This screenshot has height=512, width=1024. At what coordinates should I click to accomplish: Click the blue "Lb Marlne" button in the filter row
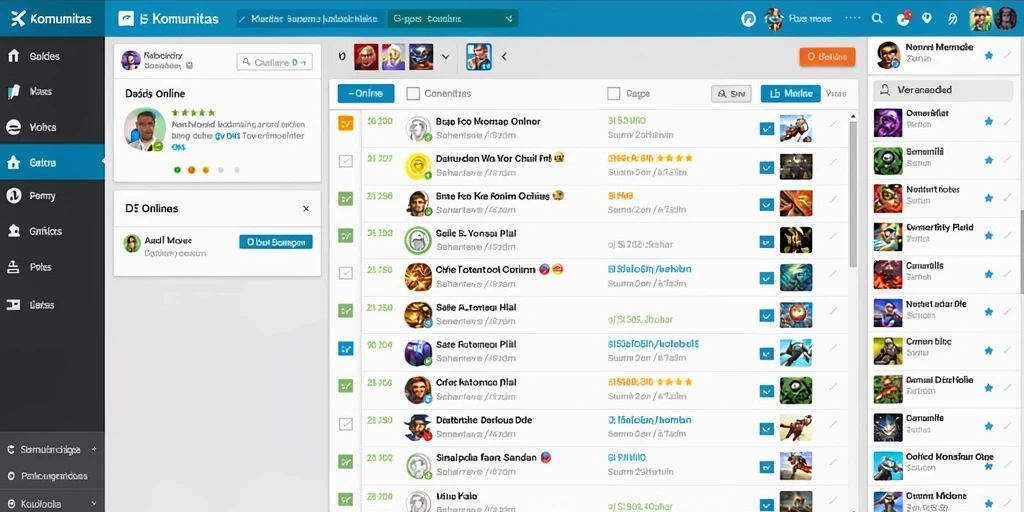[x=790, y=93]
